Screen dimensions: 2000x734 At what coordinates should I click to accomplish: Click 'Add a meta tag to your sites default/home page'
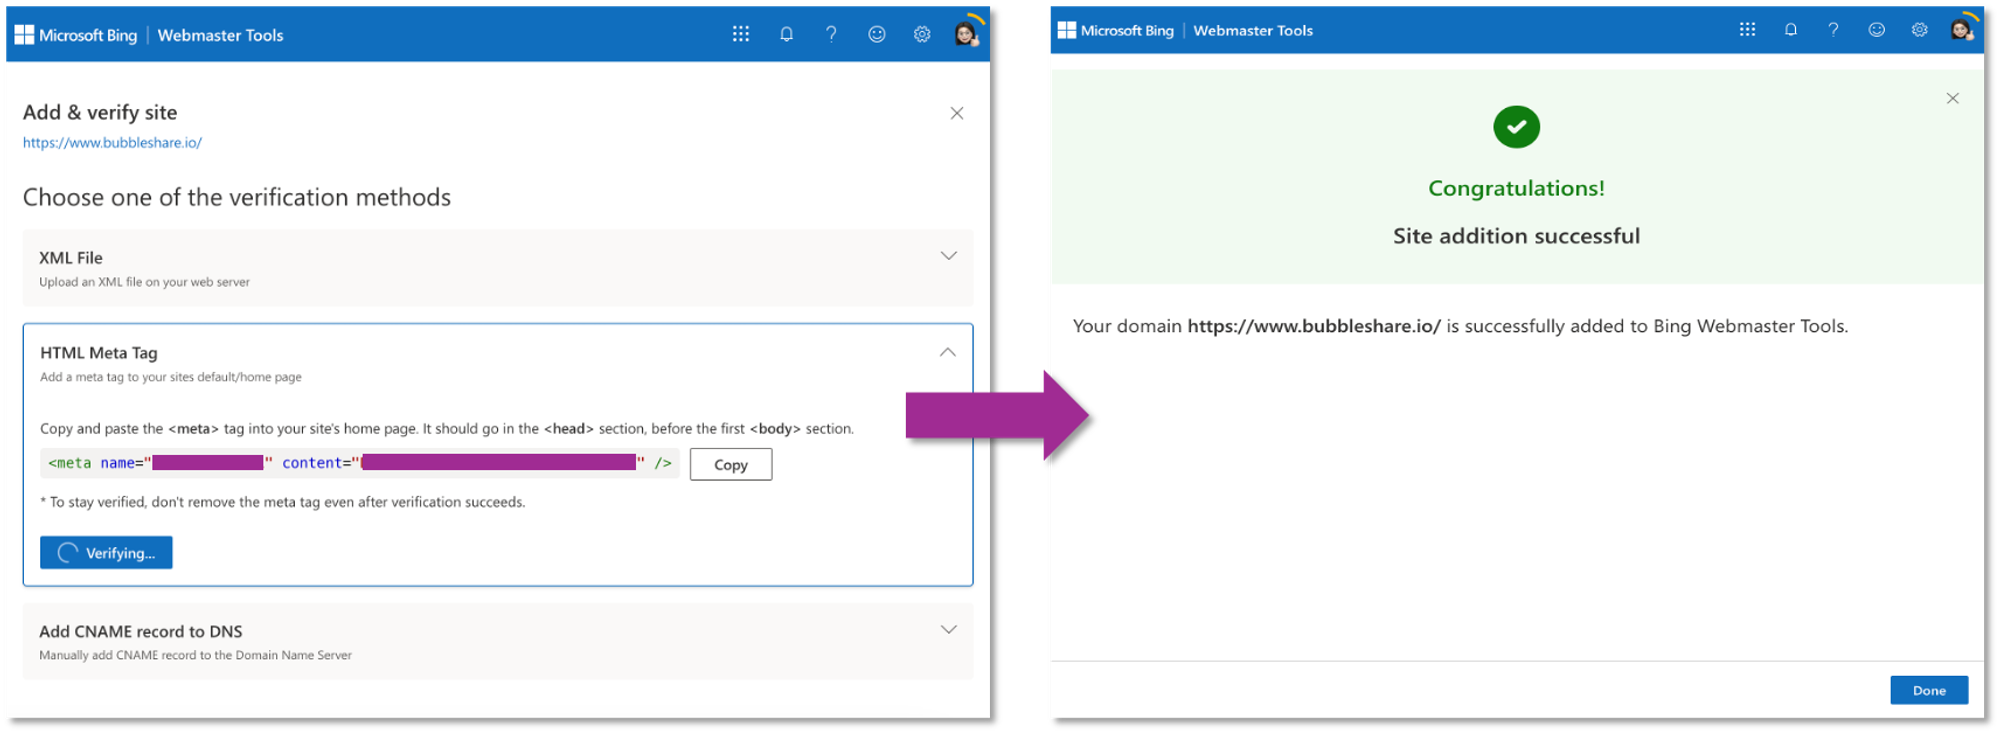point(171,377)
